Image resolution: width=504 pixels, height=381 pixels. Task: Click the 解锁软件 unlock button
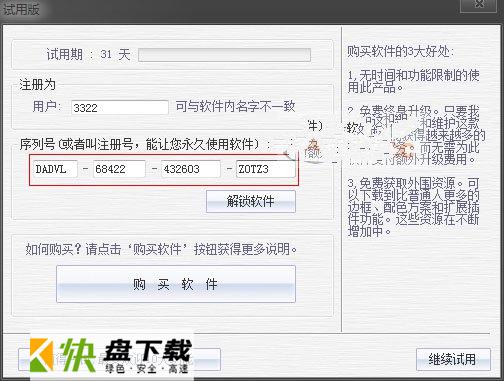(x=251, y=201)
